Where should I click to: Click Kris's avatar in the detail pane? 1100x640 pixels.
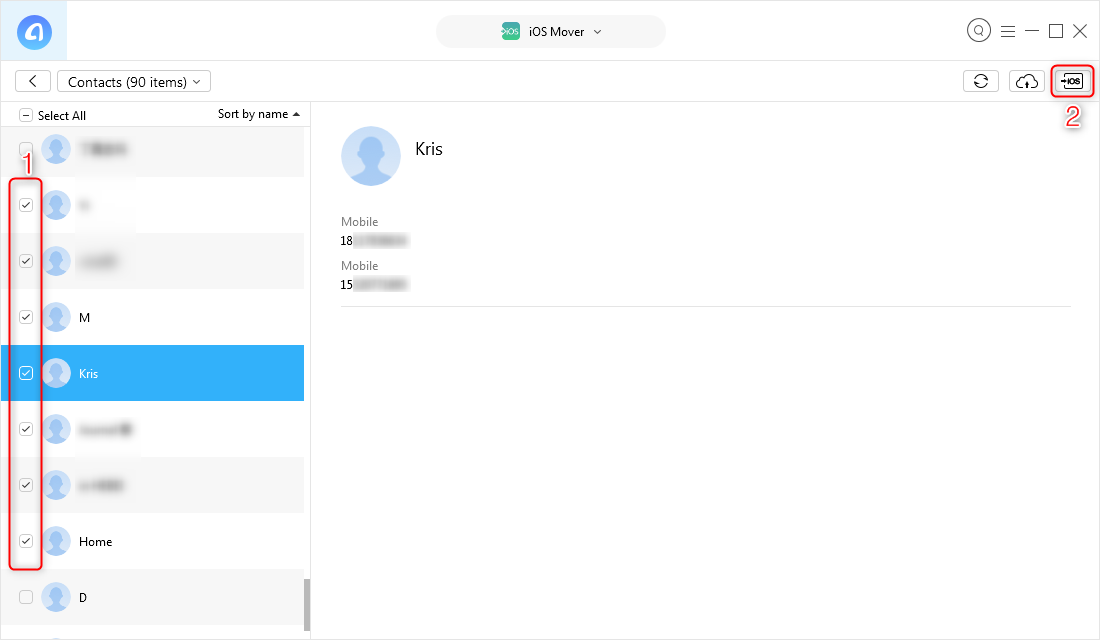pyautogui.click(x=371, y=156)
